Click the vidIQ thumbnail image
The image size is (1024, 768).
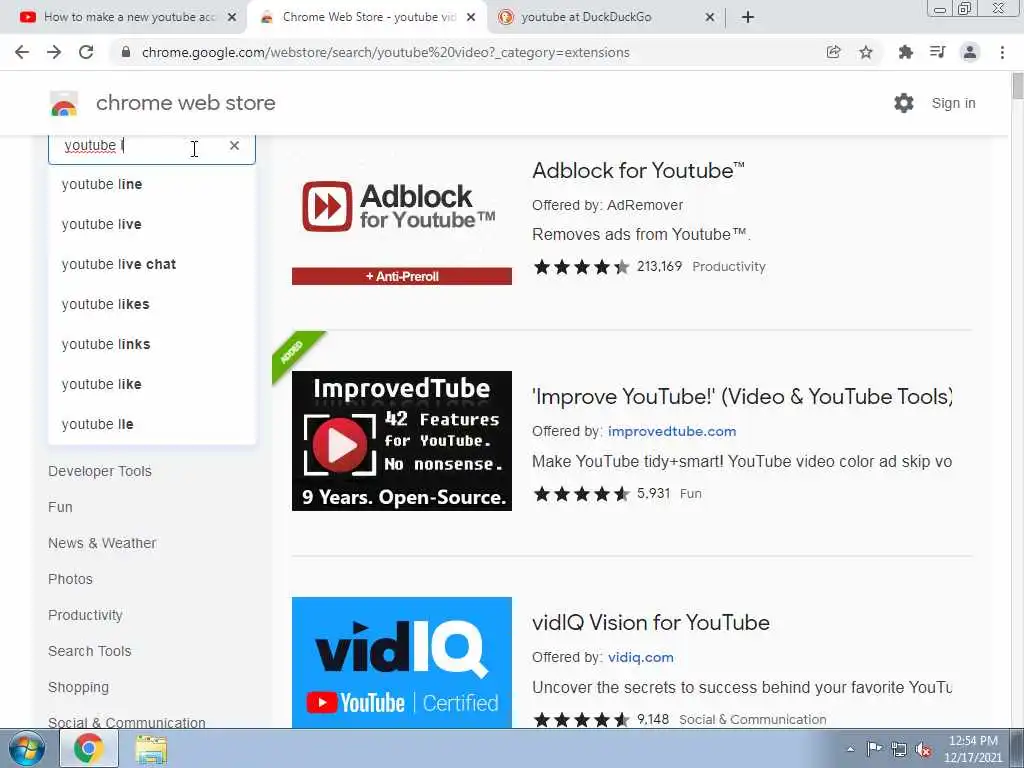[402, 662]
